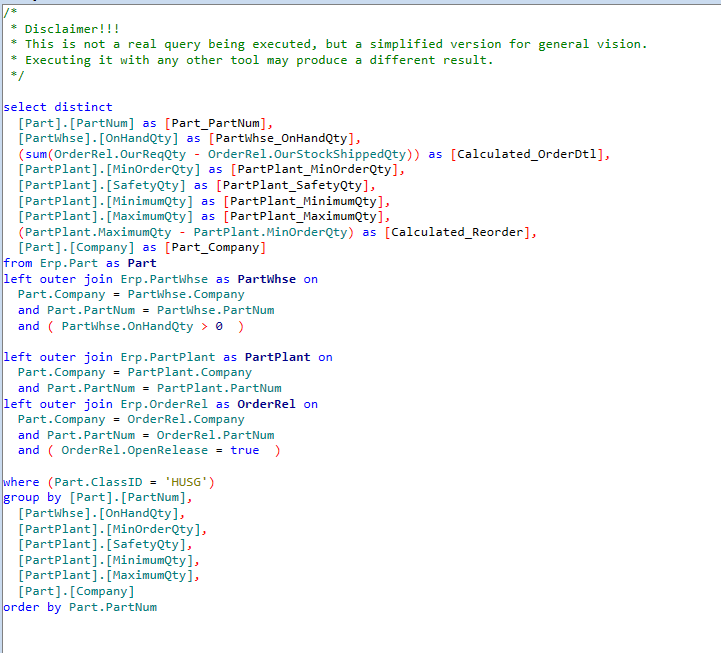
Task: Click the 'select distinct' keyword line
Action: point(58,107)
